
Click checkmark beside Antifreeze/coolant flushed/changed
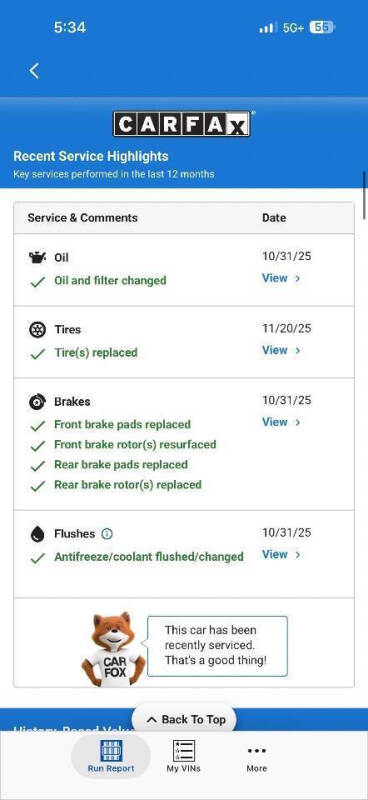coord(37,558)
